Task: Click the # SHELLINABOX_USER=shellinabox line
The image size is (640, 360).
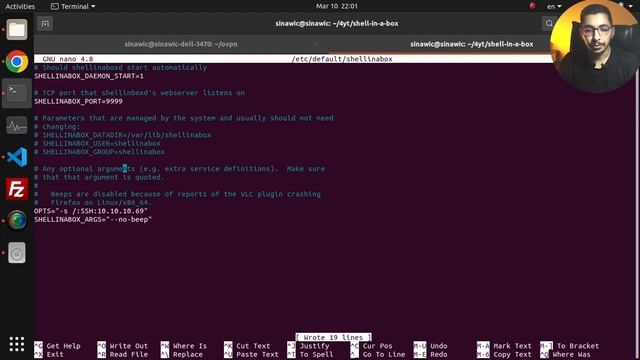Action: tap(98, 144)
